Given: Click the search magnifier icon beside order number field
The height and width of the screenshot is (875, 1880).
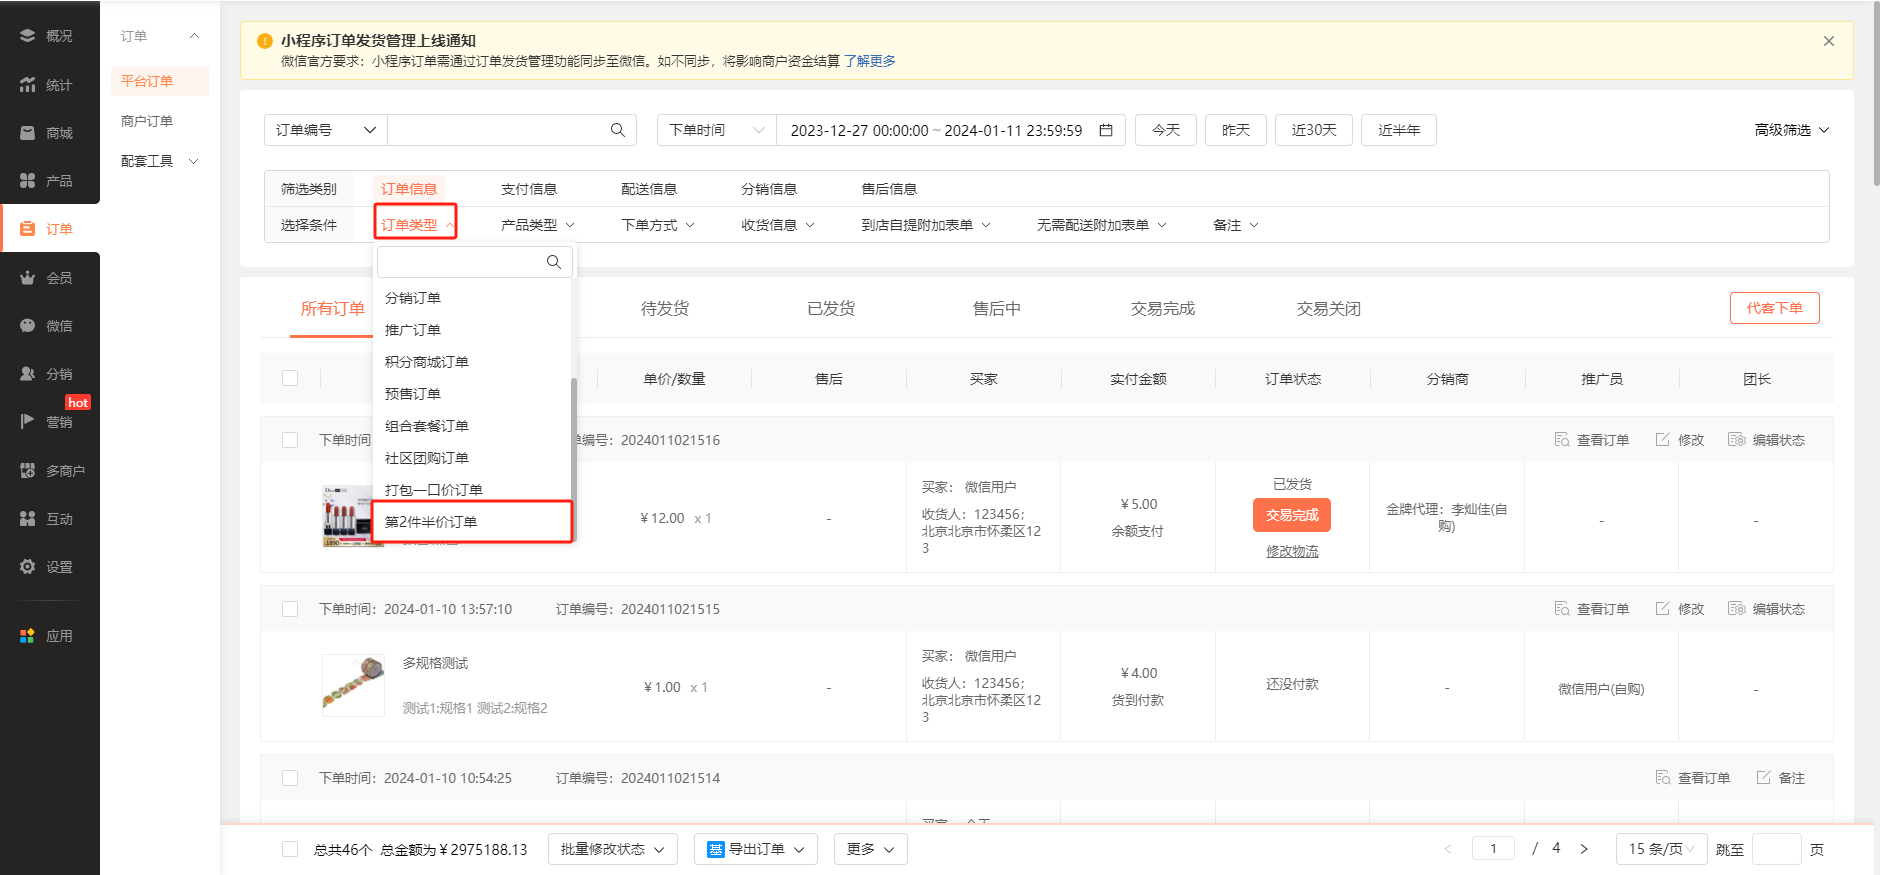Looking at the screenshot, I should [617, 130].
